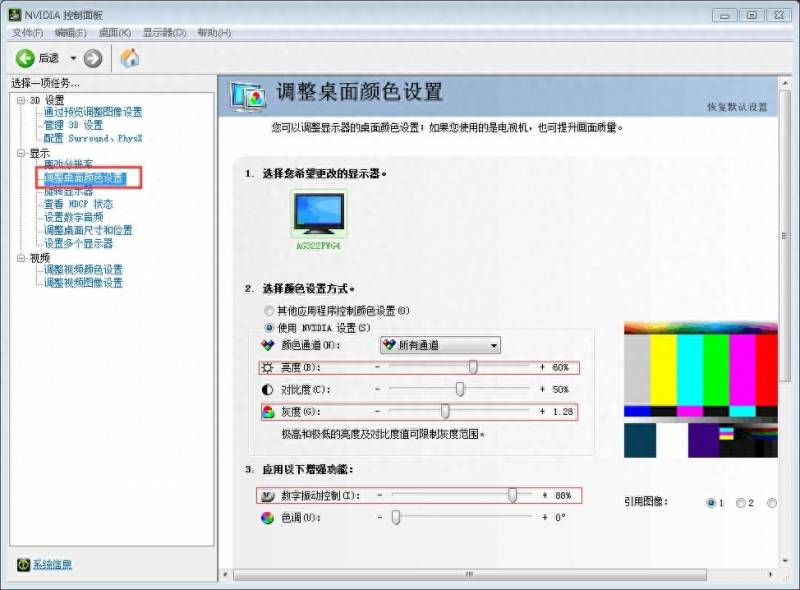Open 通过预览调整图像设置 task
The height and width of the screenshot is (590, 800).
[x=93, y=112]
